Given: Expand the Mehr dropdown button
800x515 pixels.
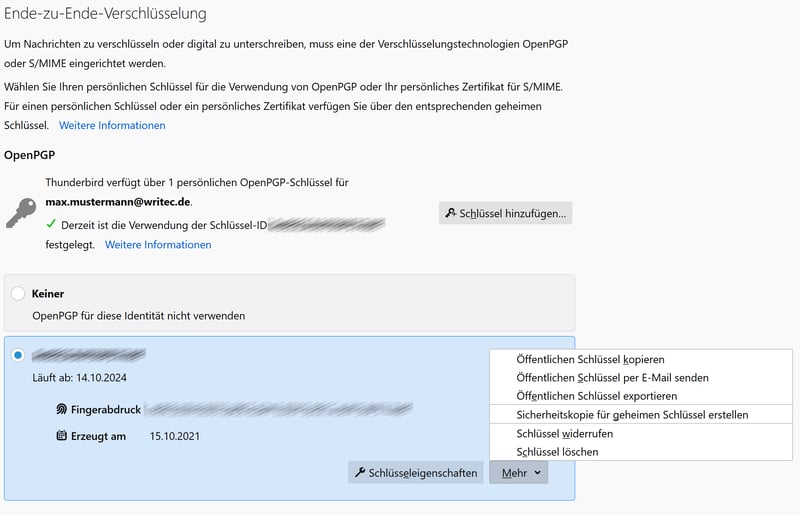Looking at the screenshot, I should tap(517, 472).
